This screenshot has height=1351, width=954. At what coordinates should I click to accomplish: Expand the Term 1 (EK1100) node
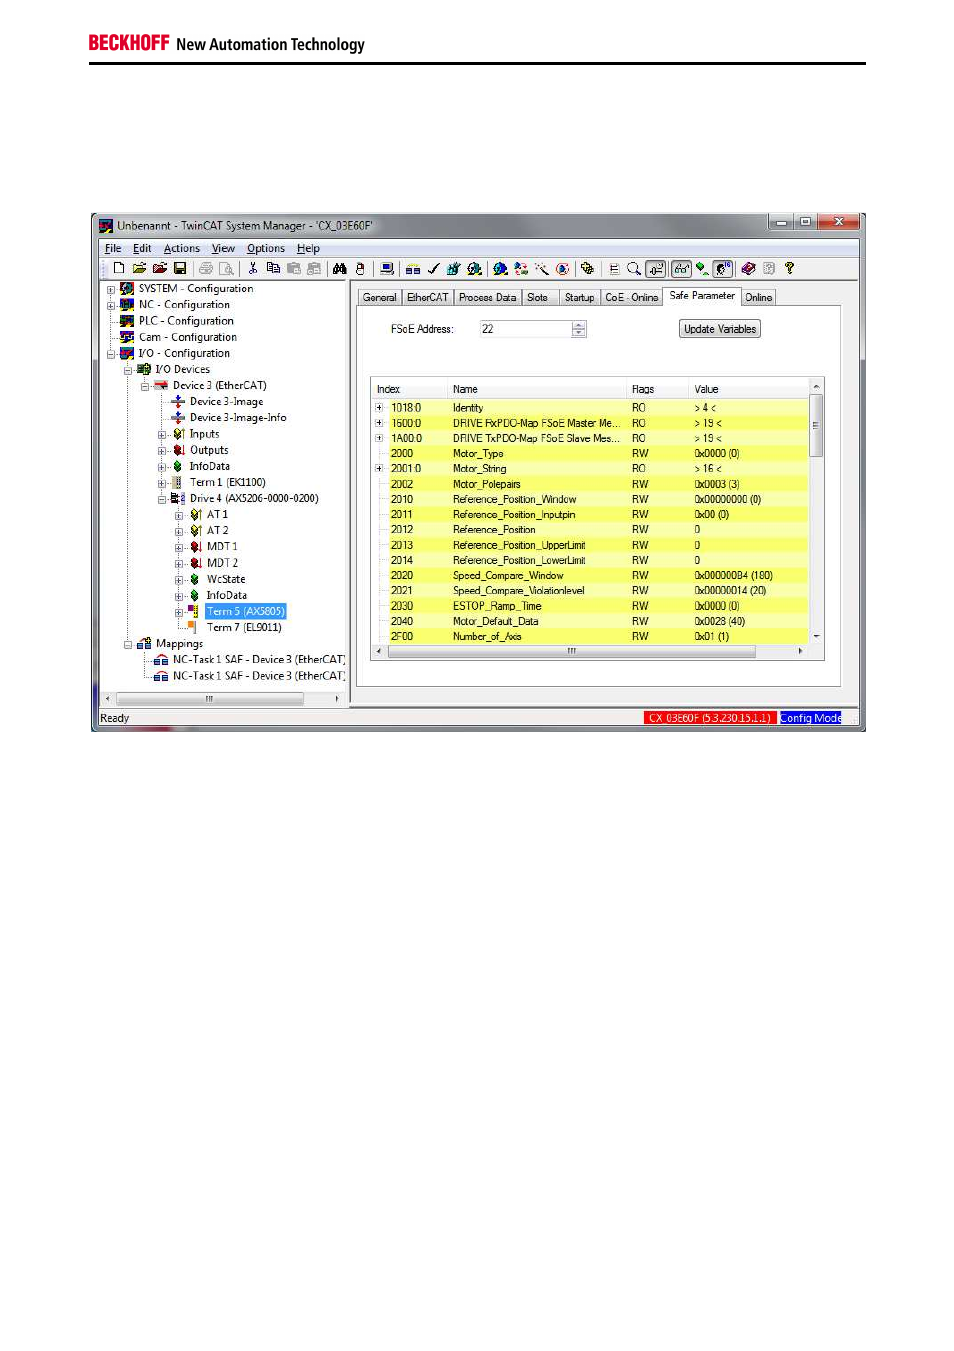[x=161, y=483]
